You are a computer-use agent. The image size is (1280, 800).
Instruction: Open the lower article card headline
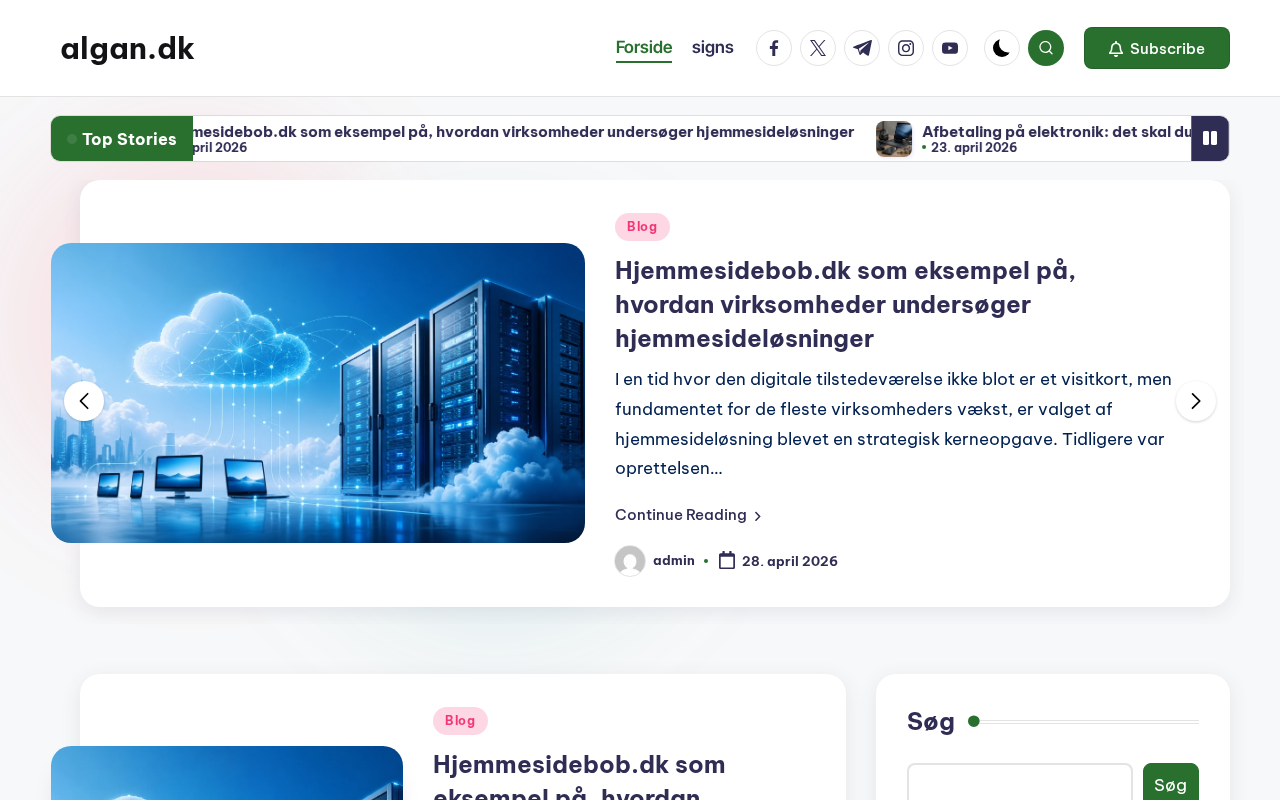pyautogui.click(x=581, y=775)
